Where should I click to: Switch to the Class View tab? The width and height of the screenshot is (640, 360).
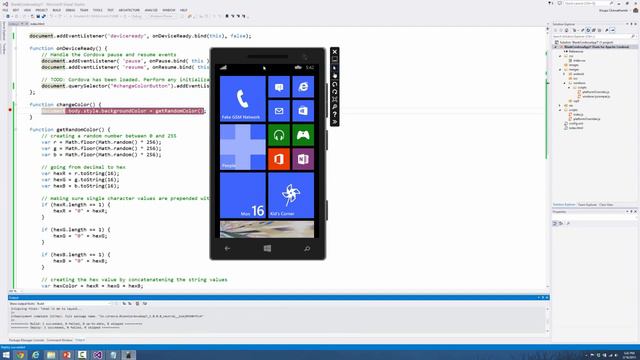(x=606, y=204)
